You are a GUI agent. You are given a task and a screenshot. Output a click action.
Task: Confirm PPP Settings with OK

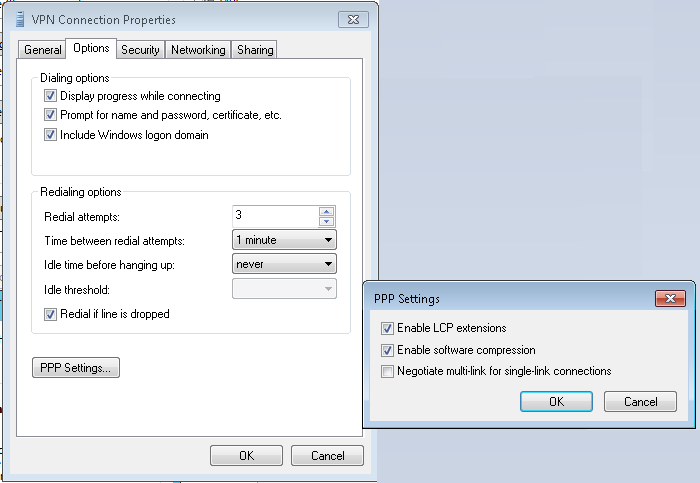click(556, 401)
